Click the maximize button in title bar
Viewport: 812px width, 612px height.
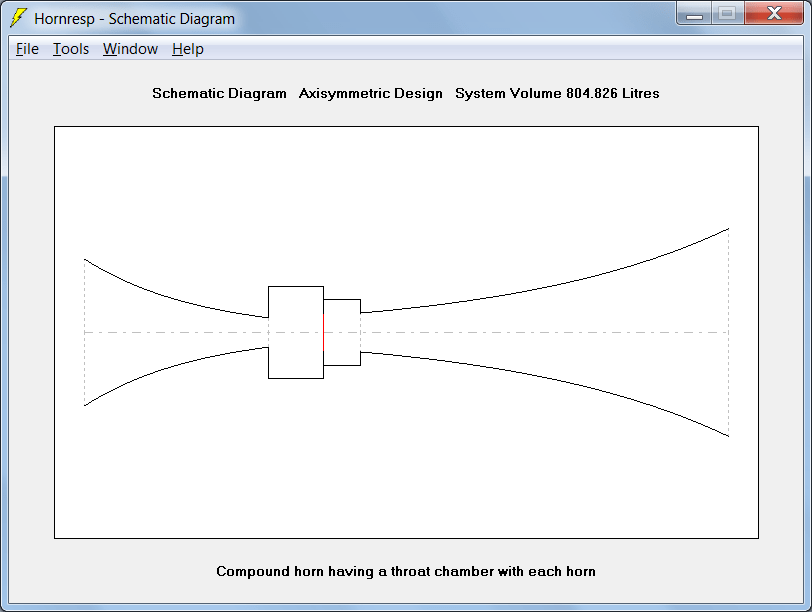(728, 14)
